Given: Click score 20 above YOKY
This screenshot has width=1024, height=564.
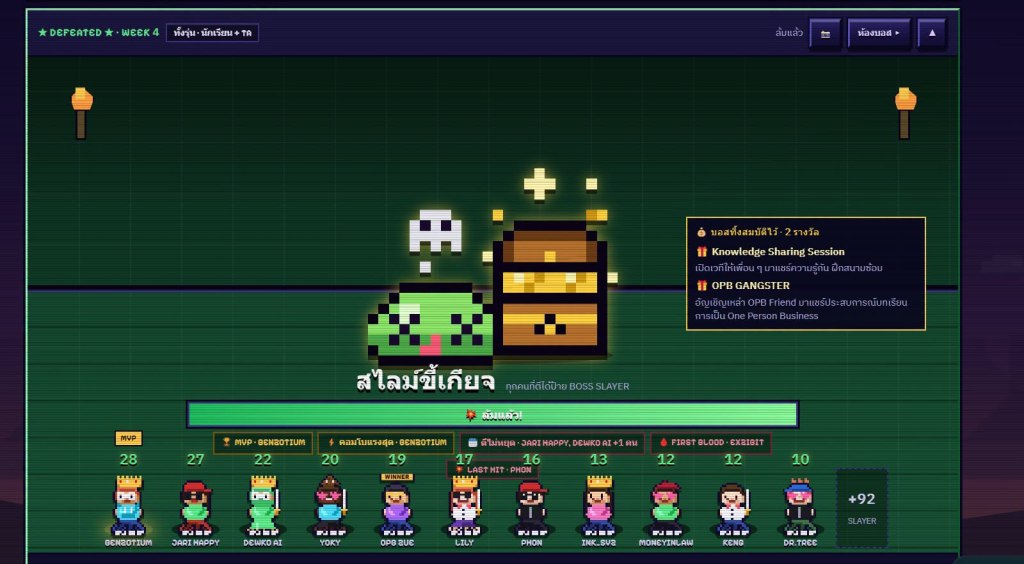Looking at the screenshot, I should pos(330,460).
